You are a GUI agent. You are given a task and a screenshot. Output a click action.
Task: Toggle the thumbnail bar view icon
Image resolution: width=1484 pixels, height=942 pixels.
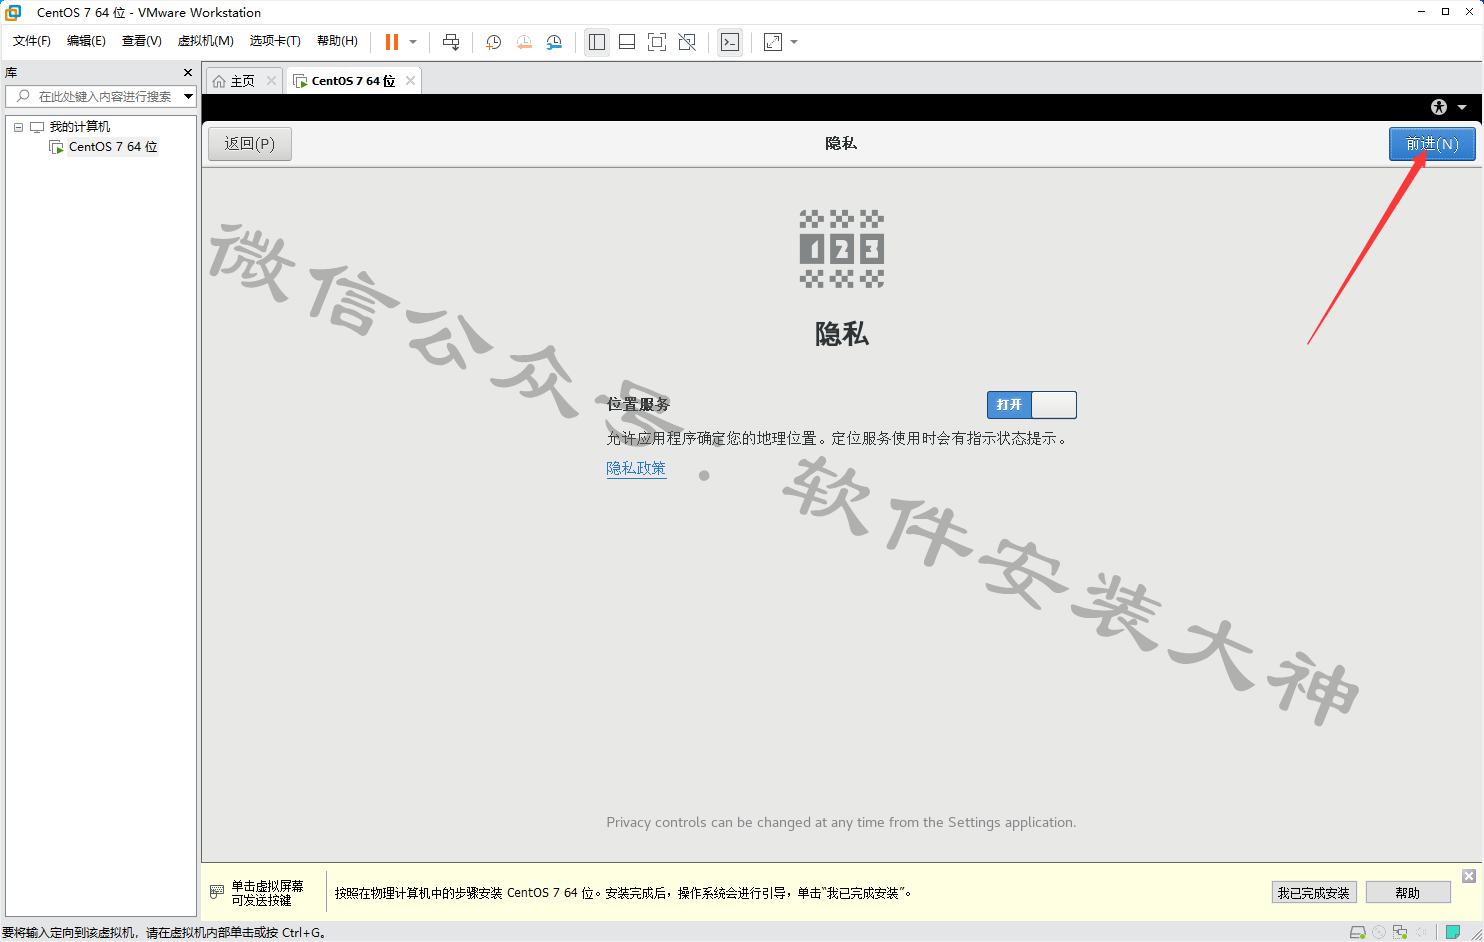[627, 42]
